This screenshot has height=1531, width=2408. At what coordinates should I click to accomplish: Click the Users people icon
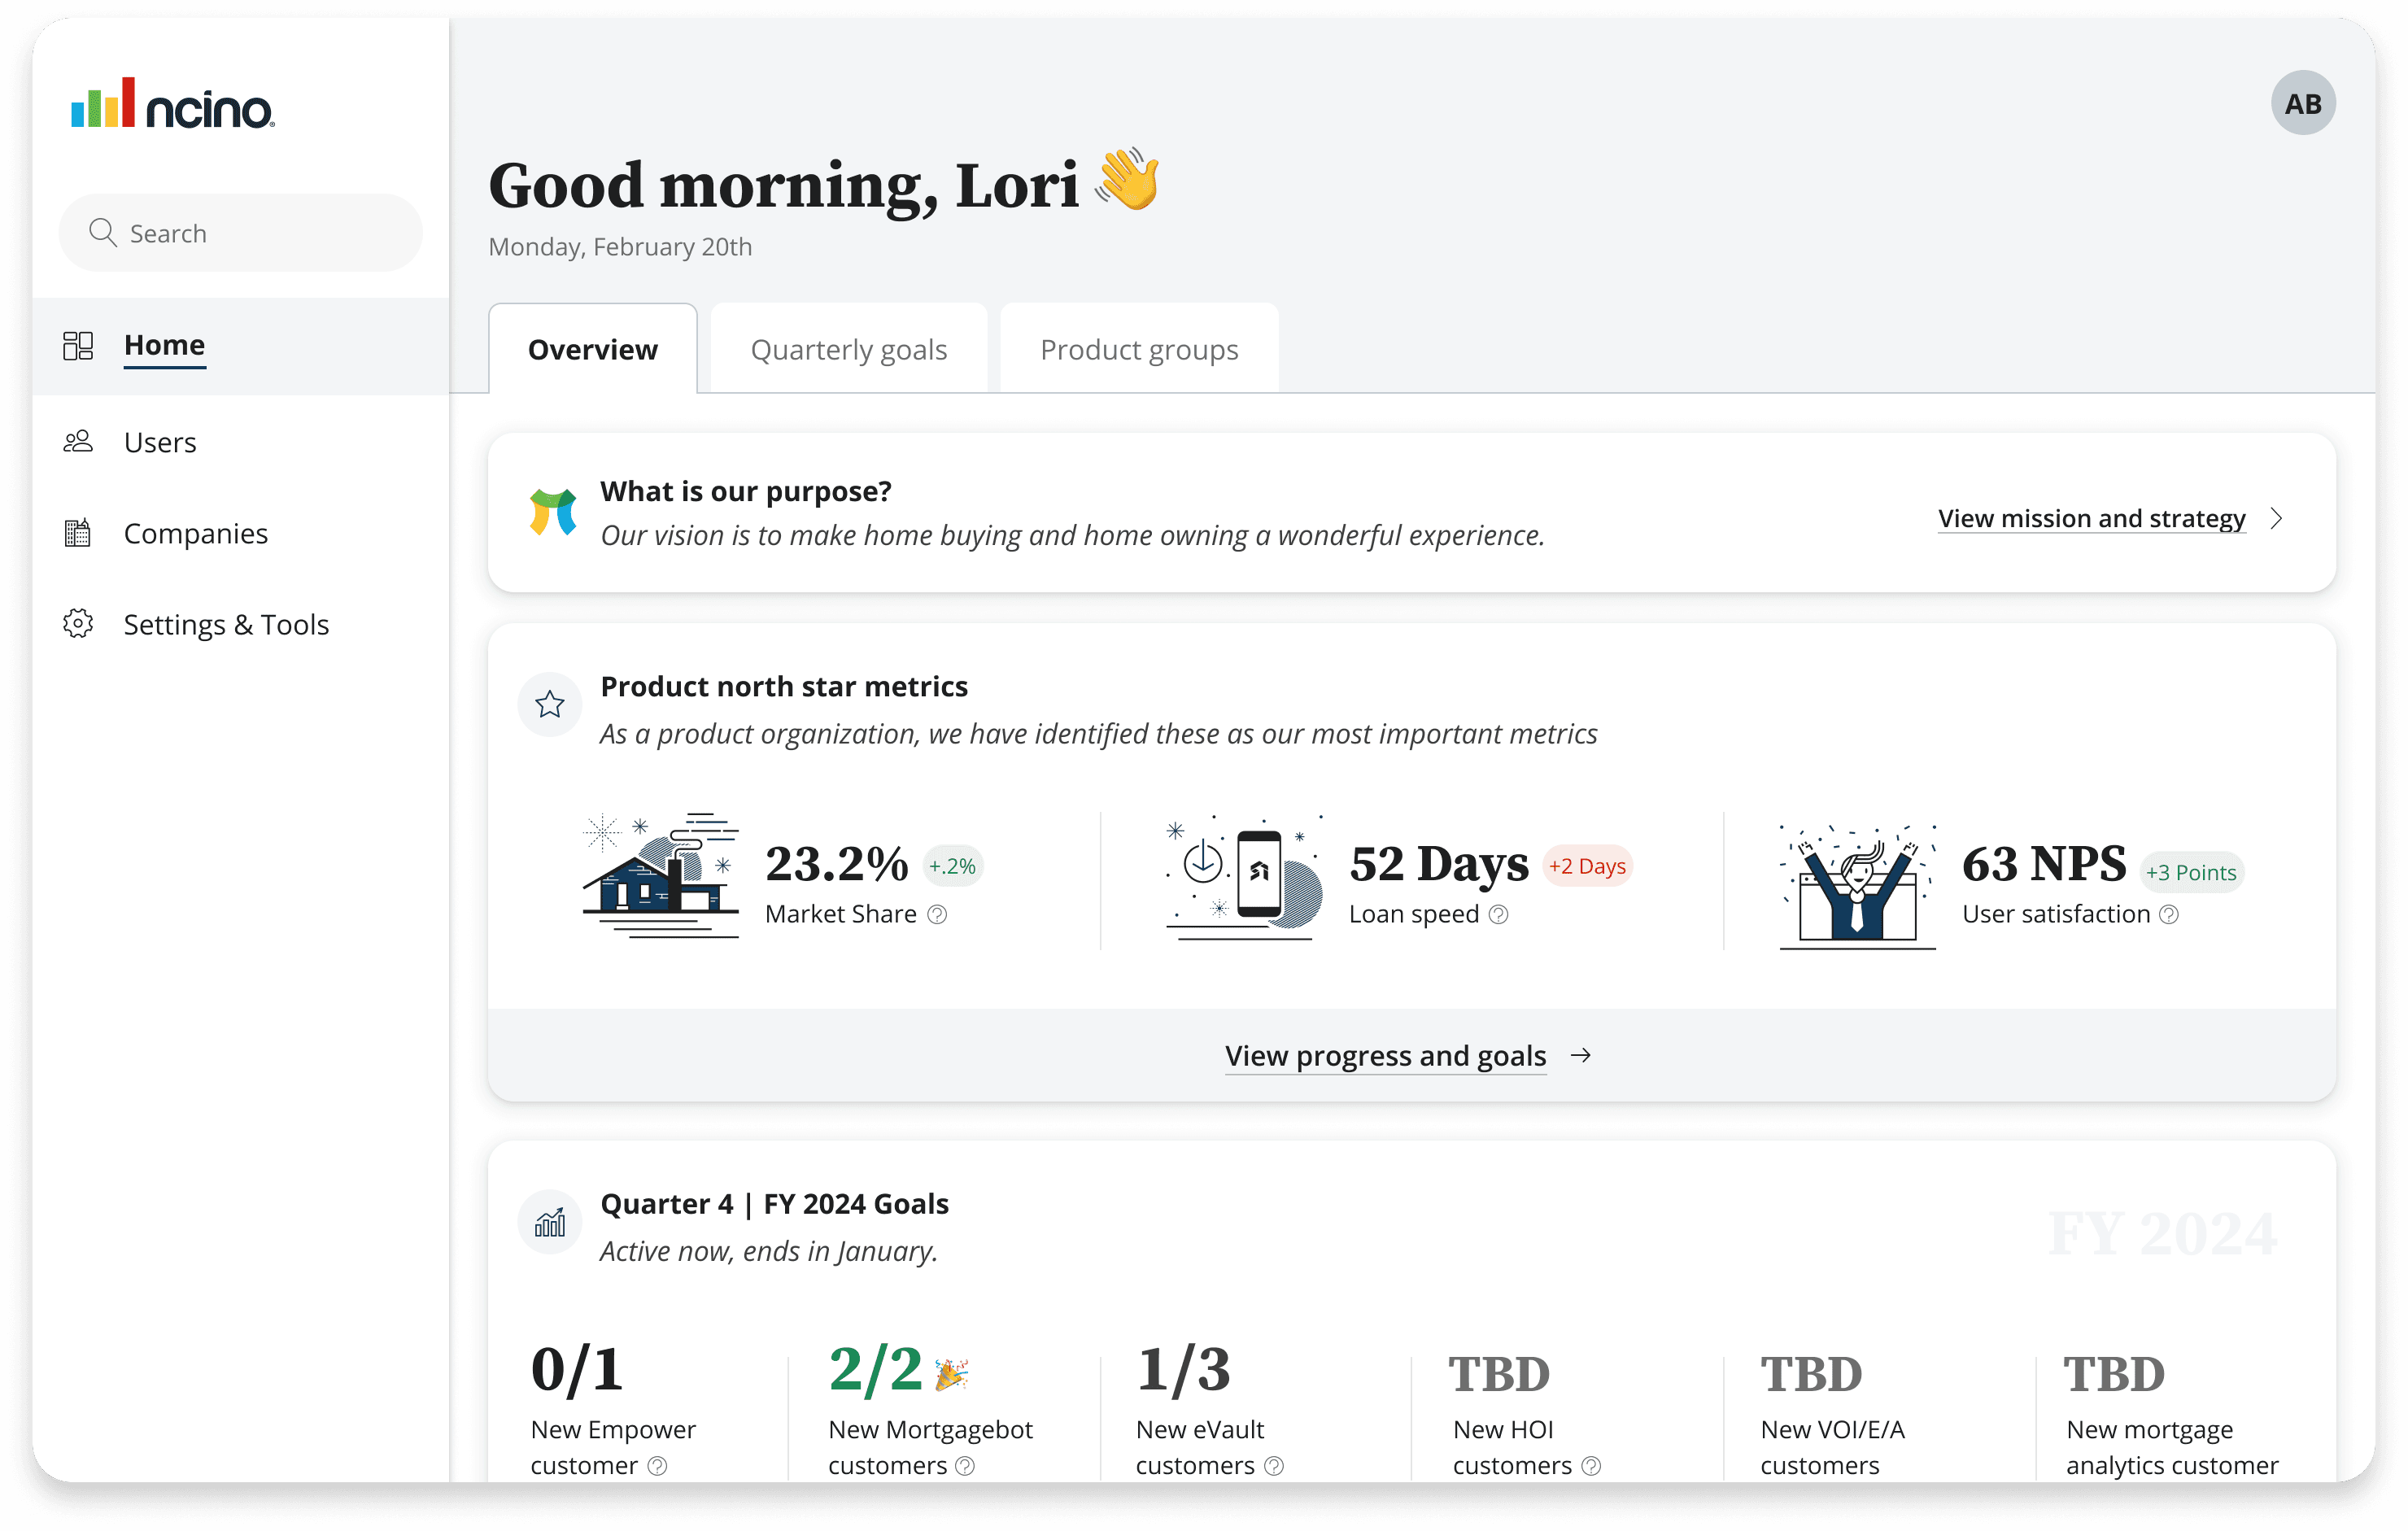tap(78, 442)
